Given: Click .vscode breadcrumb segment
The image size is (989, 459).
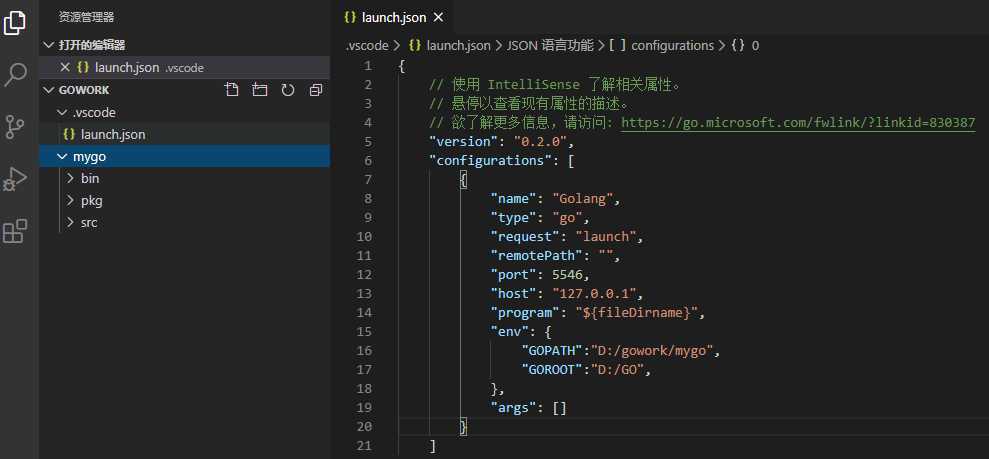Looking at the screenshot, I should (366, 45).
